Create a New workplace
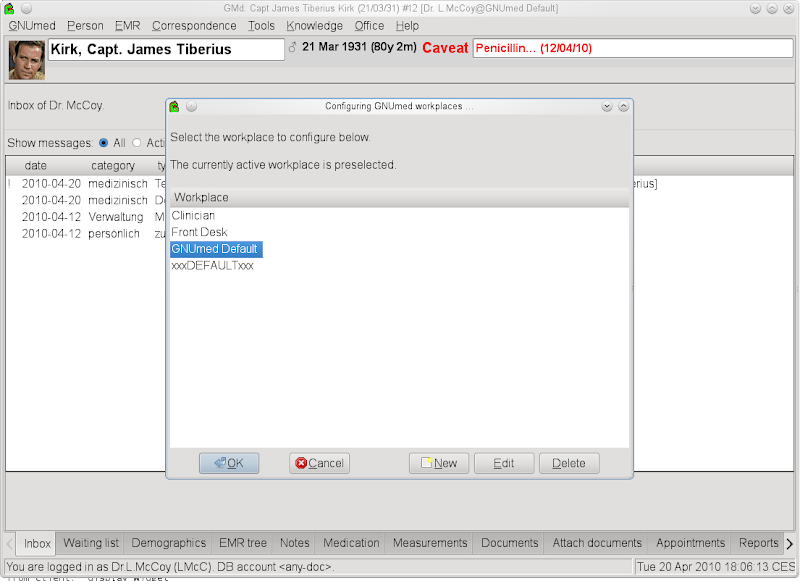This screenshot has width=800, height=581. tap(439, 463)
